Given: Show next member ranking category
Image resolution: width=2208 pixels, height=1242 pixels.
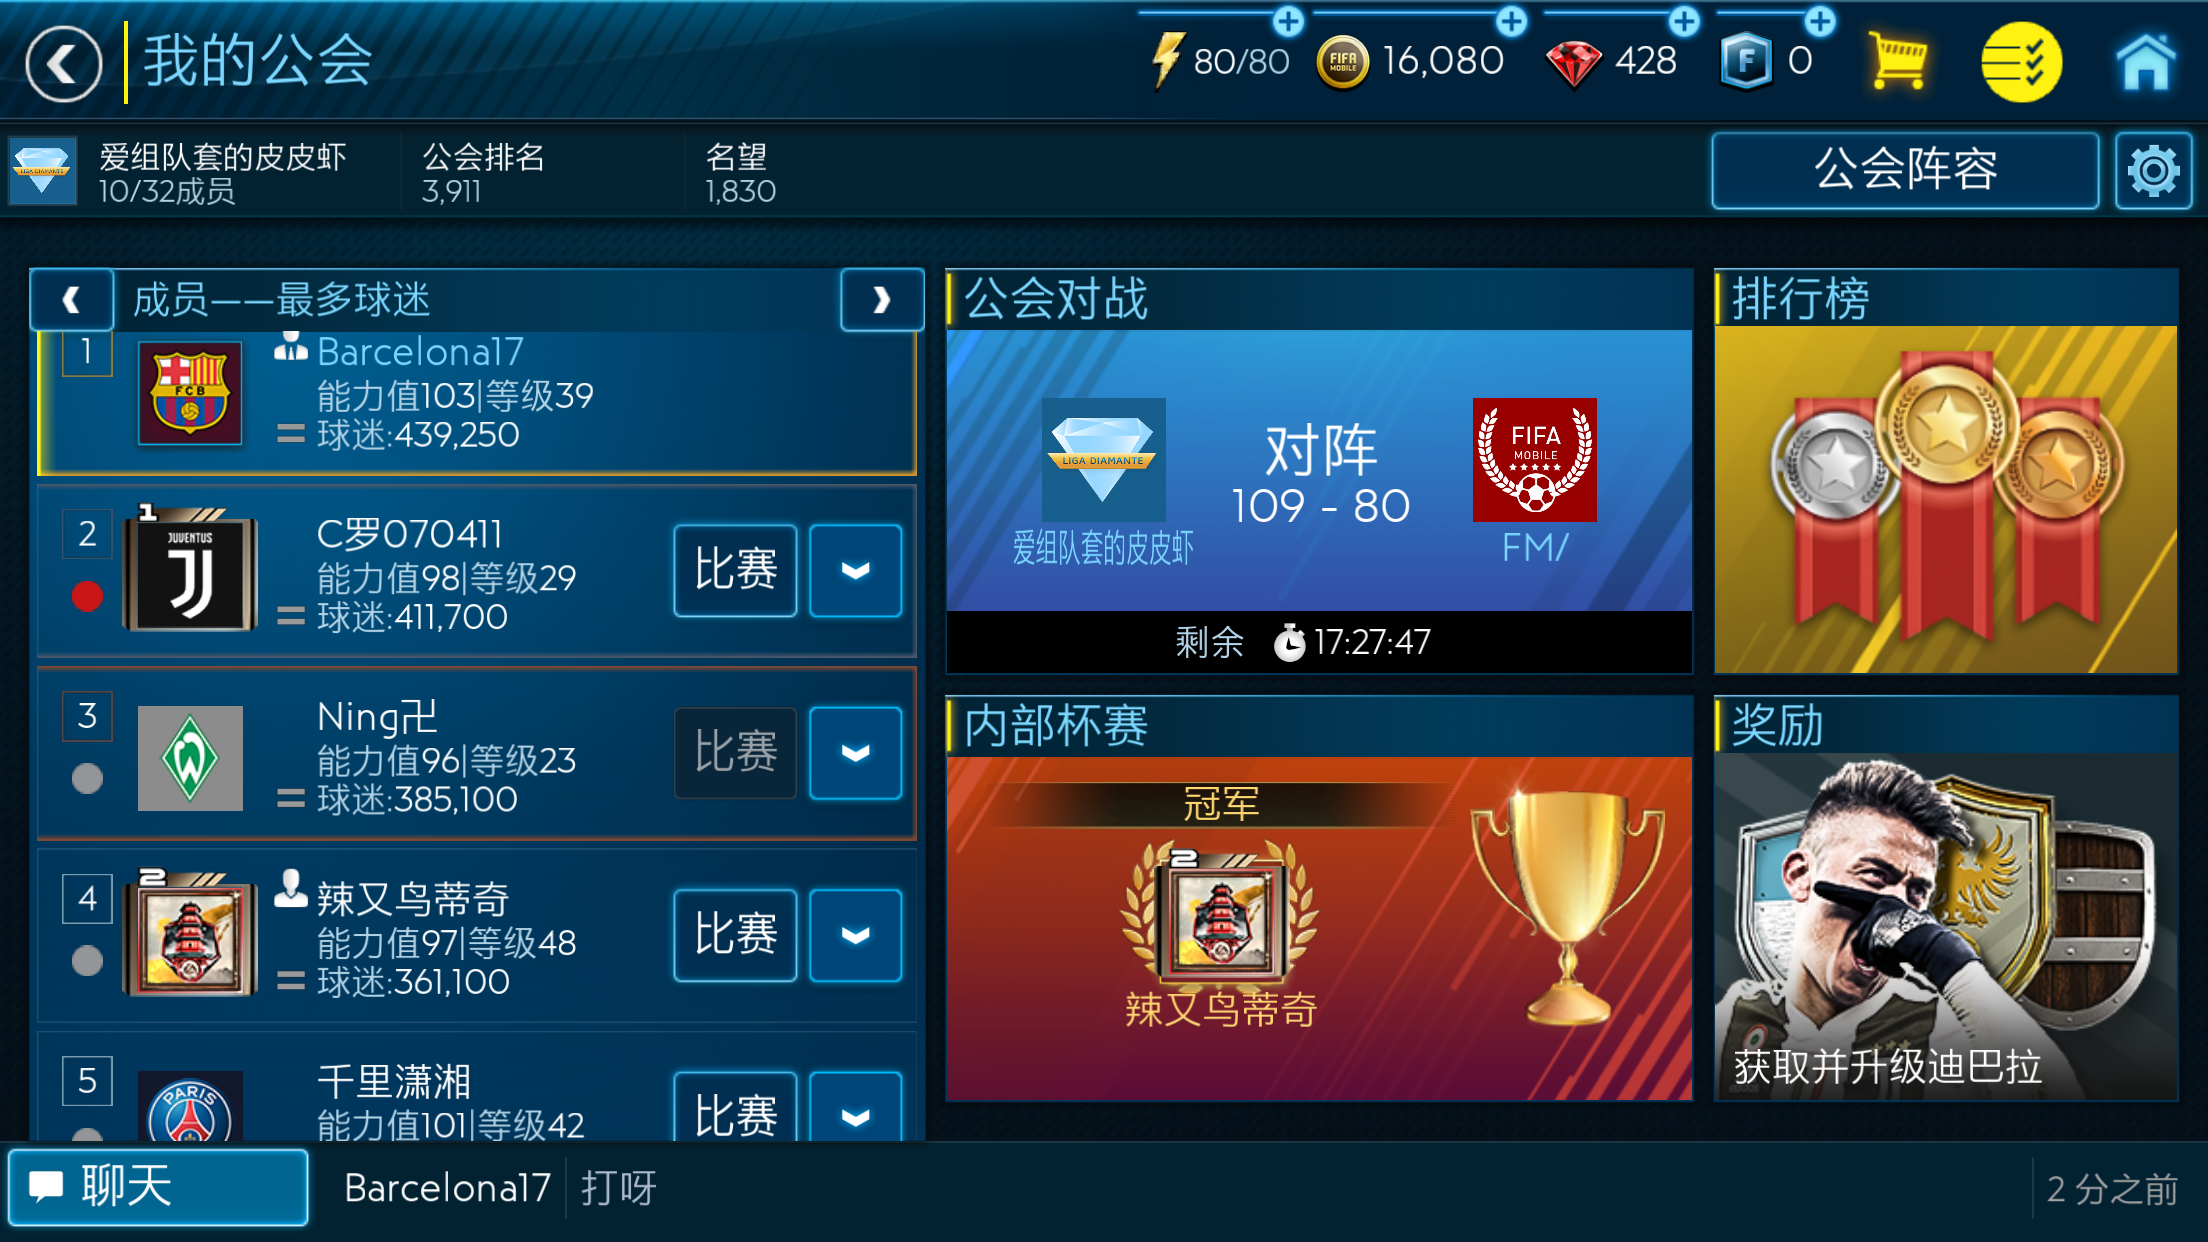Looking at the screenshot, I should click(x=881, y=299).
